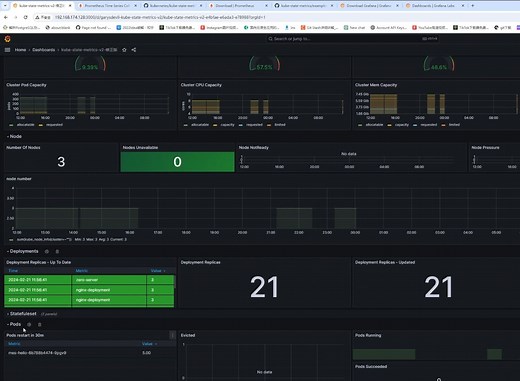
Task: Click the Cluster CPU Capacity panel title
Action: tap(201, 85)
